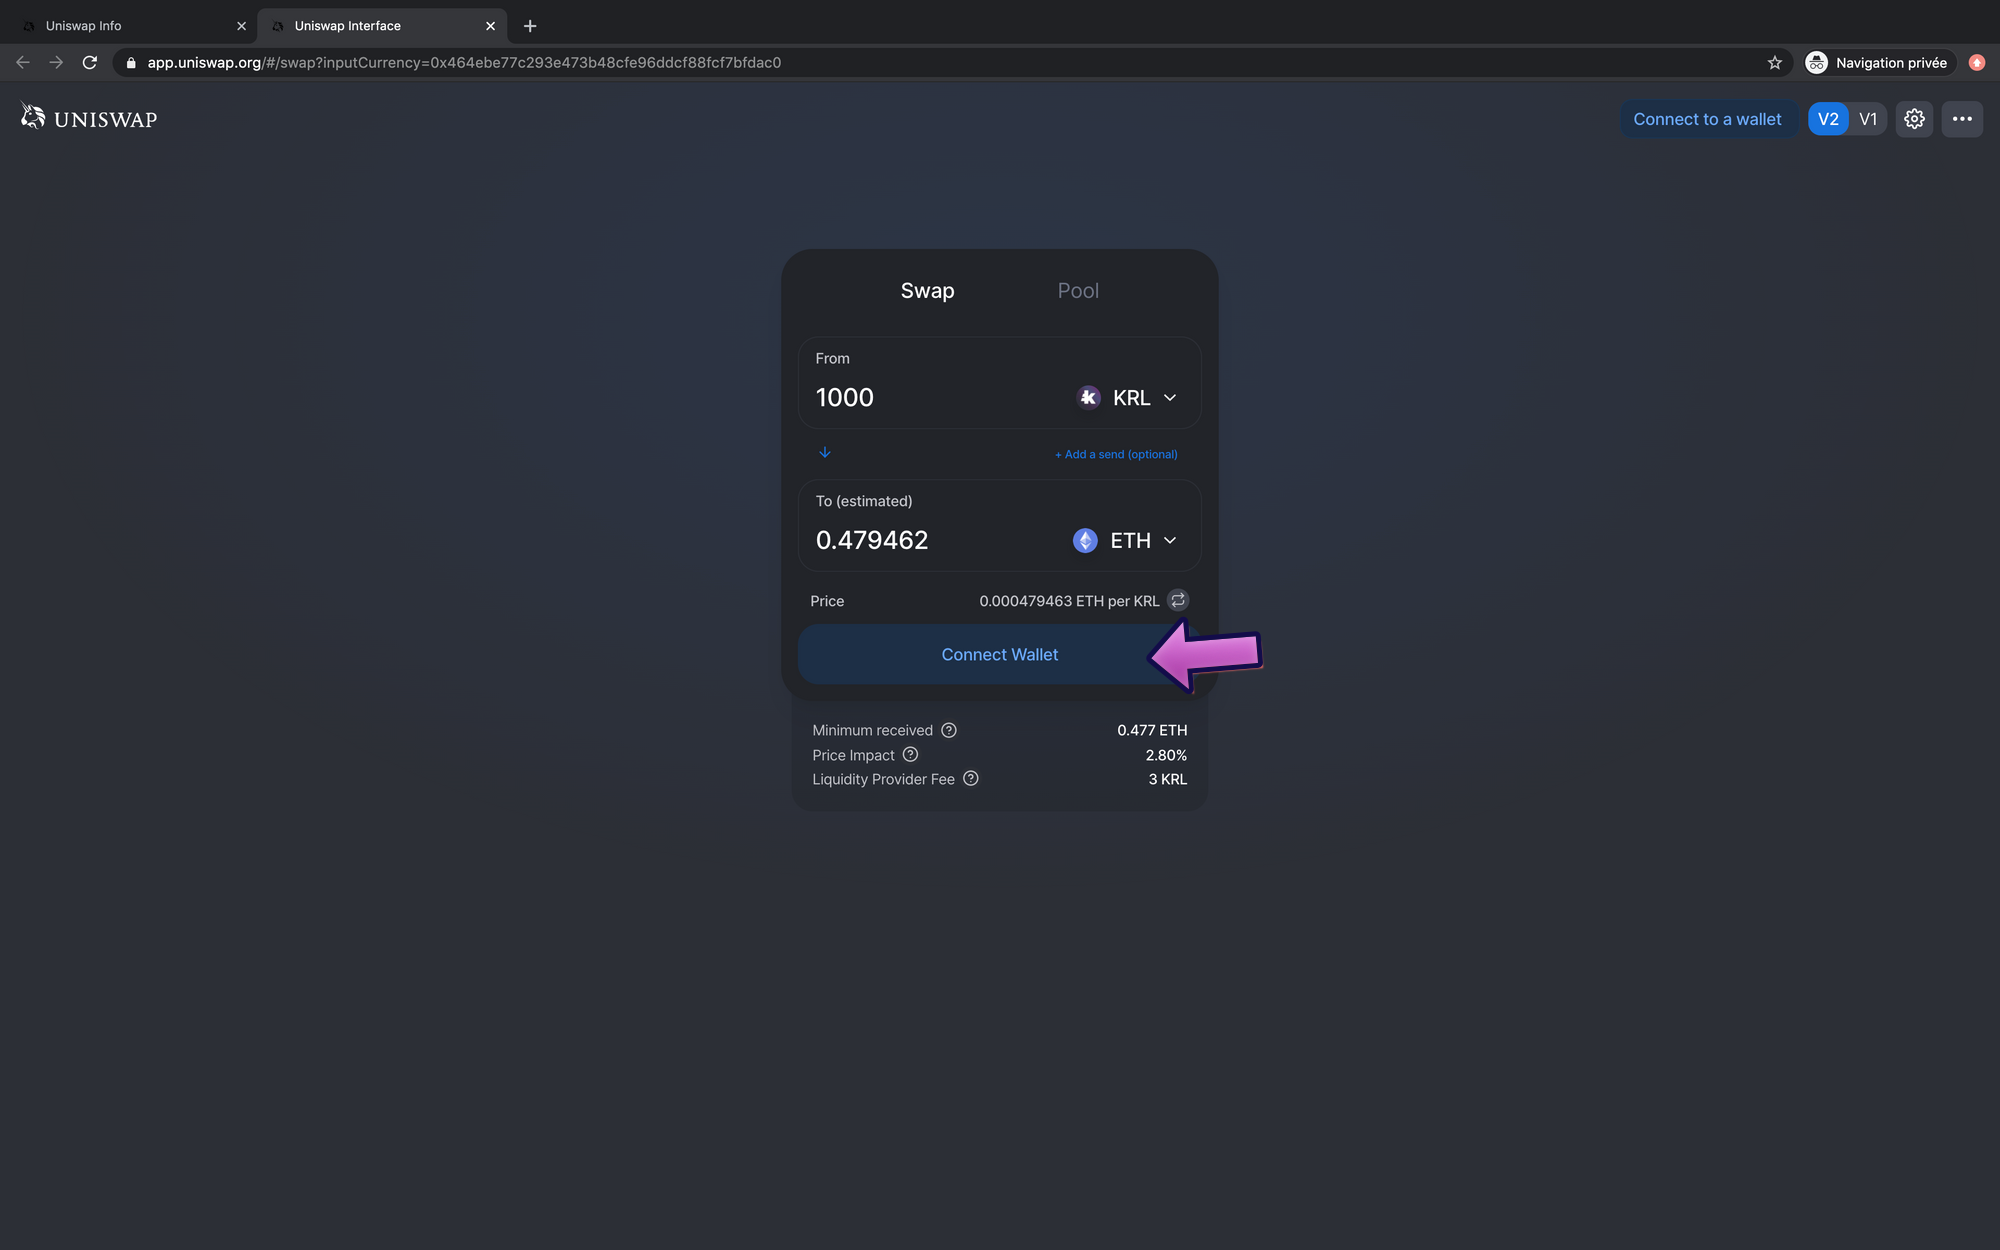Select the Swap tab
2000x1250 pixels.
coord(927,291)
